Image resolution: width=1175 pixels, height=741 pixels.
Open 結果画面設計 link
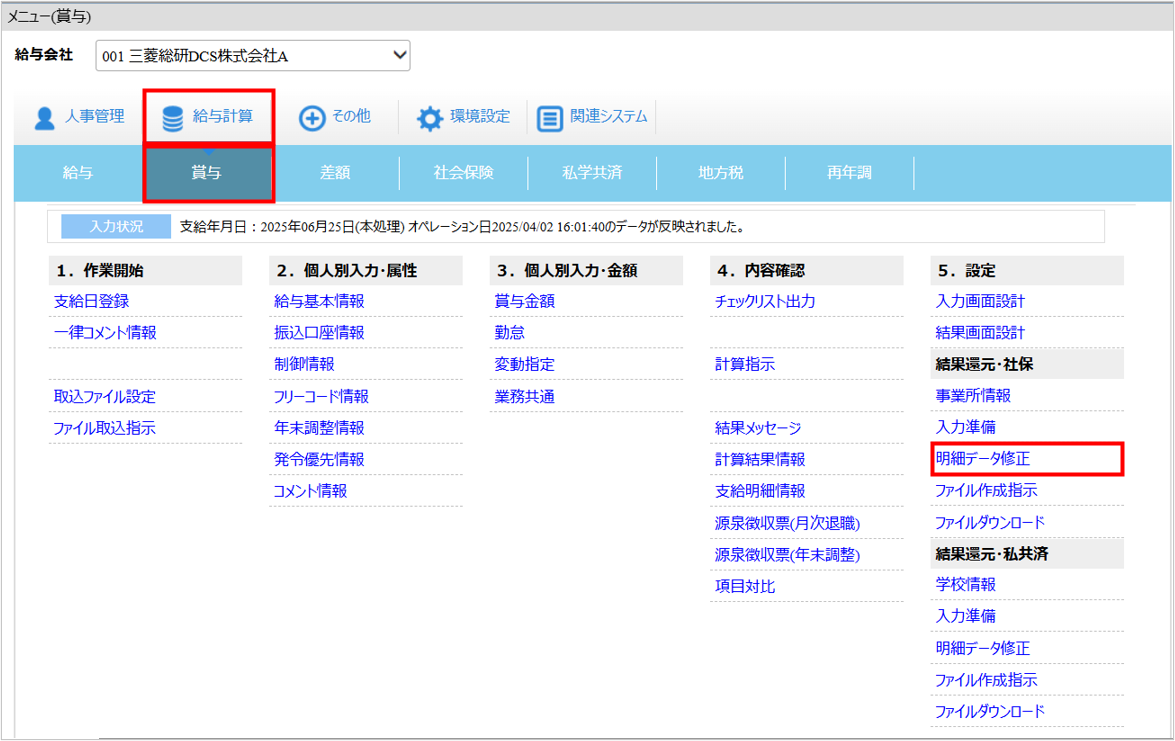pos(980,333)
